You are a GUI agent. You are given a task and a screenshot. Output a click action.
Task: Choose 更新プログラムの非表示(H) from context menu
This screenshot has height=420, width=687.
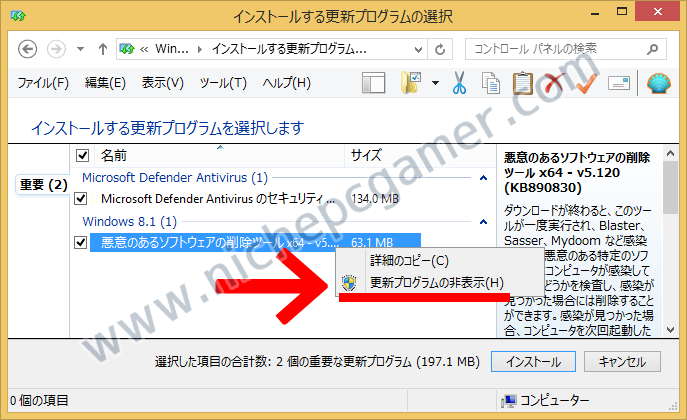pyautogui.click(x=440, y=282)
